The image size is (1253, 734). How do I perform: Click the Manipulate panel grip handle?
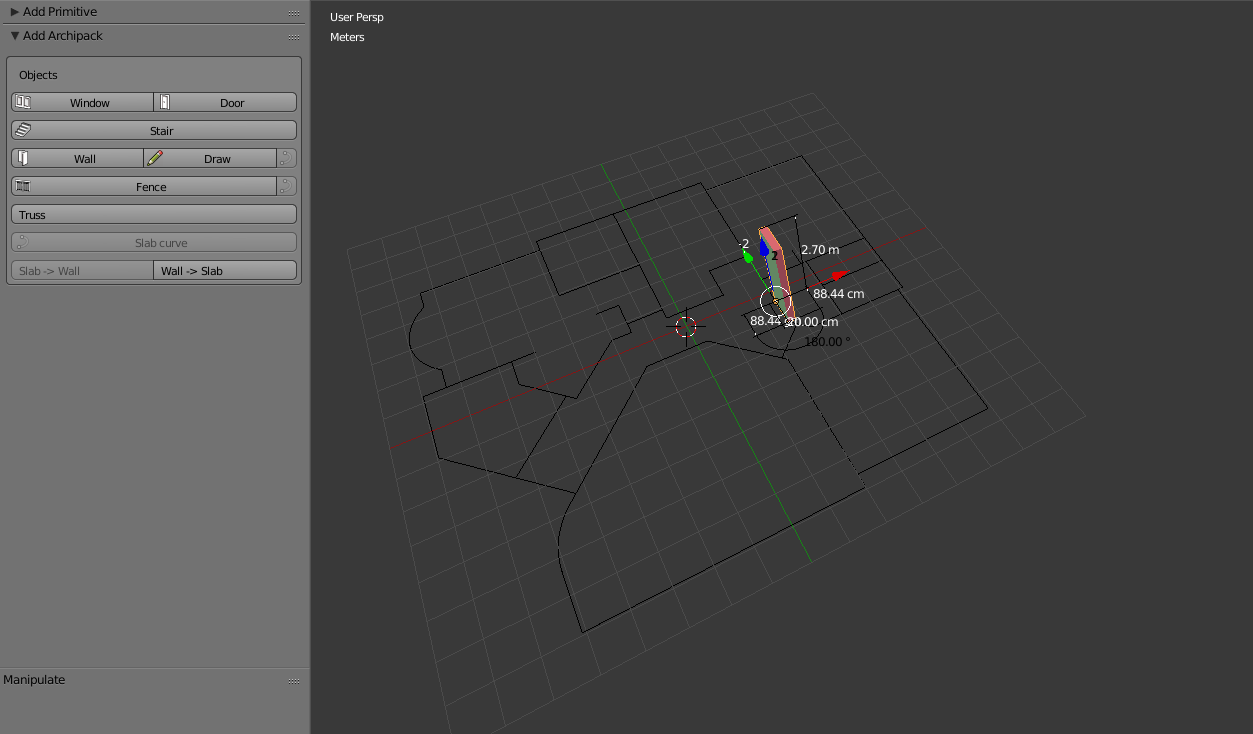pyautogui.click(x=294, y=681)
